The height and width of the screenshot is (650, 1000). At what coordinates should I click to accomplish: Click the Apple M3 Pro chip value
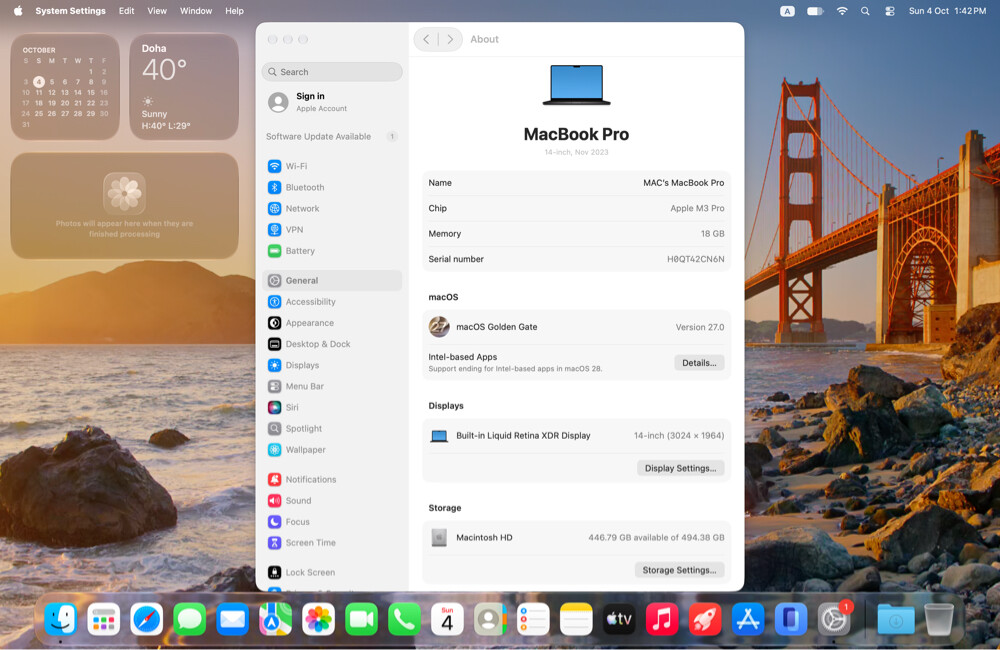click(x=697, y=208)
